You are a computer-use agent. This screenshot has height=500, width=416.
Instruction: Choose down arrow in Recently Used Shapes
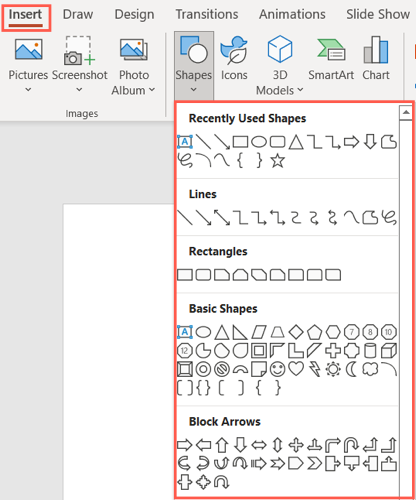[x=370, y=142]
